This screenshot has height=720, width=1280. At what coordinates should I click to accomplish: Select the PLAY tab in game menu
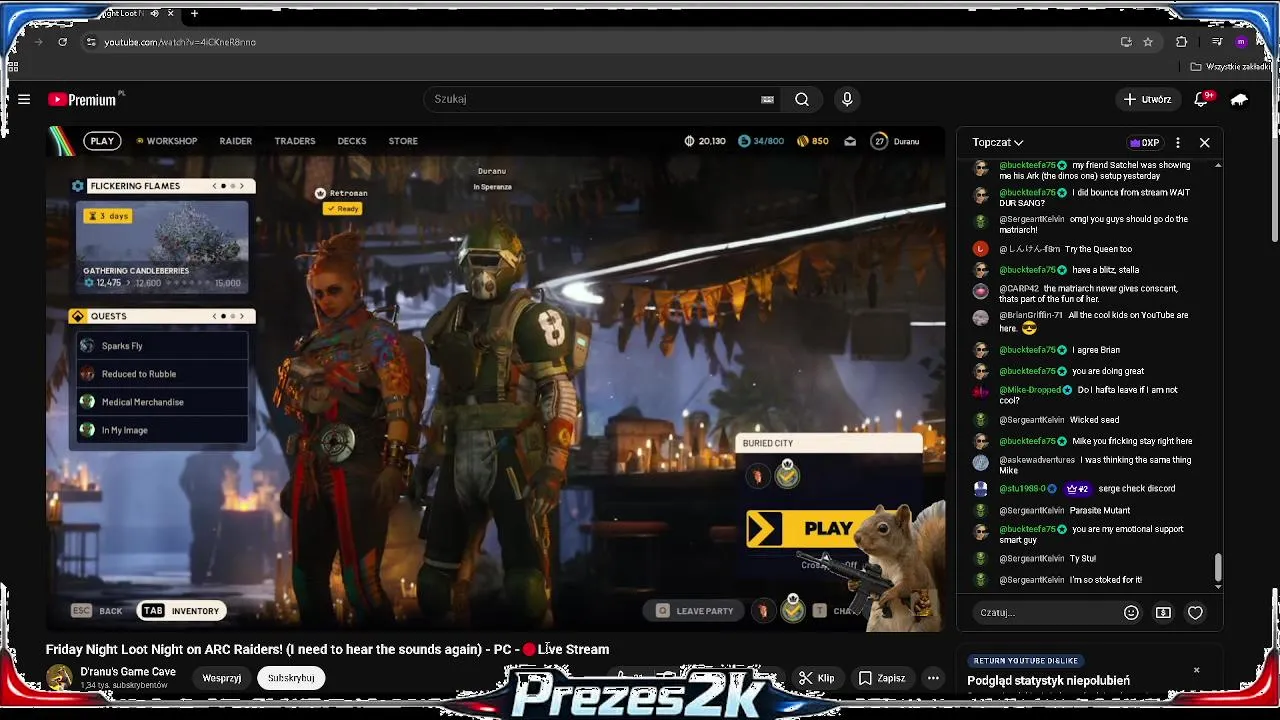pos(102,141)
